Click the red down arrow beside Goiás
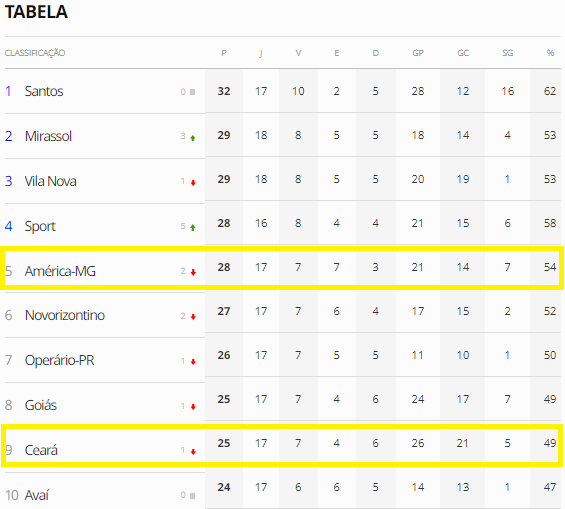Viewport: 565px width, 509px height. (193, 407)
